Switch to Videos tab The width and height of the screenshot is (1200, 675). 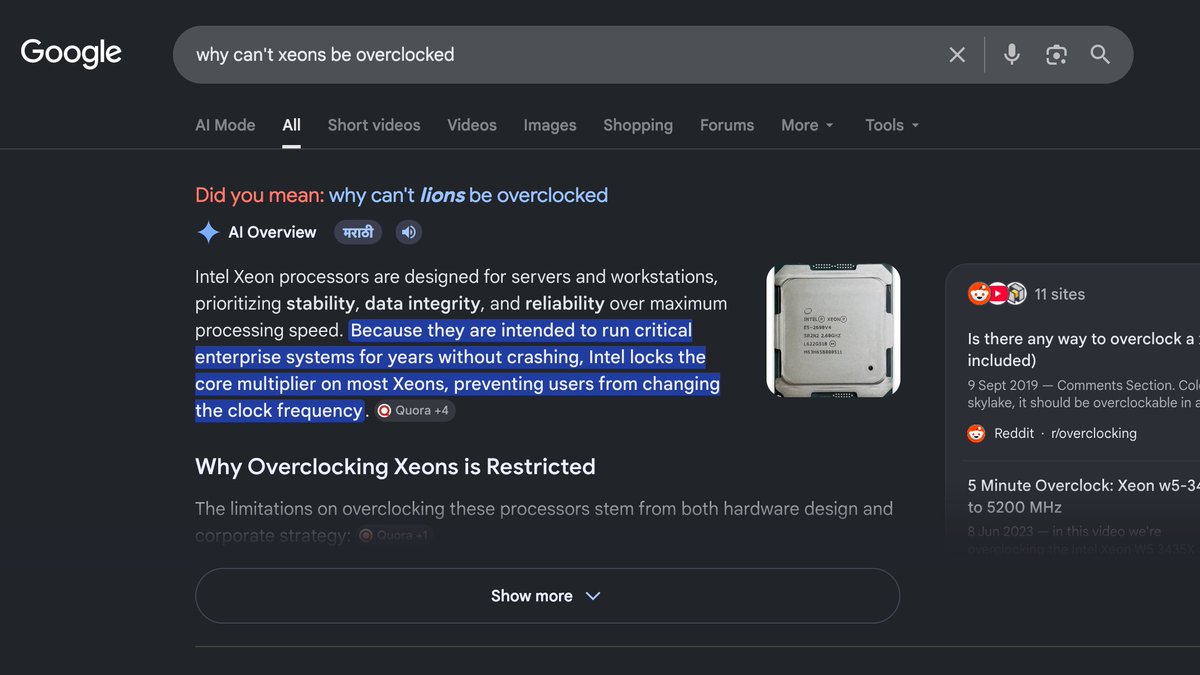[472, 125]
